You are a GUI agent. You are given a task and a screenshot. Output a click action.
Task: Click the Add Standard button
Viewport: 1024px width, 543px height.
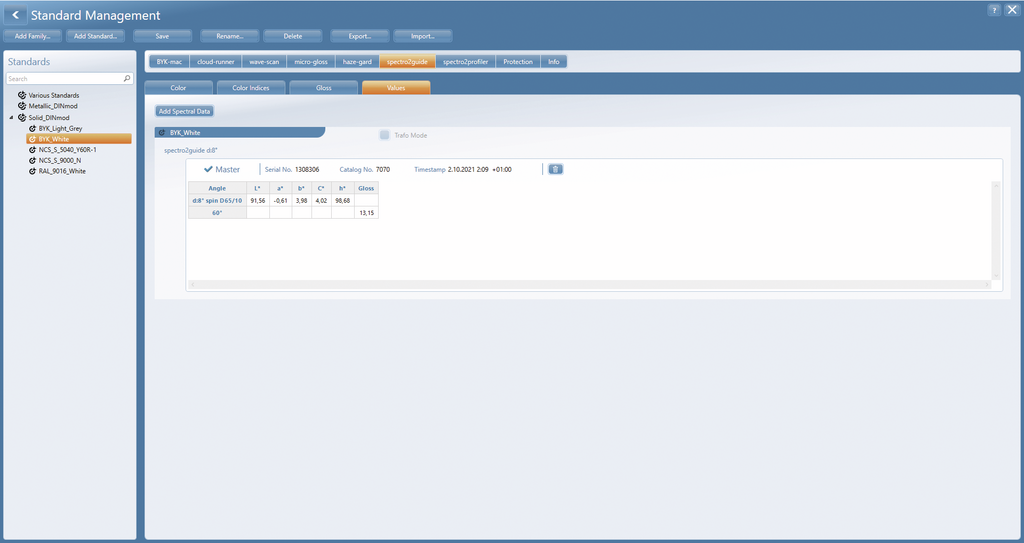(x=95, y=36)
